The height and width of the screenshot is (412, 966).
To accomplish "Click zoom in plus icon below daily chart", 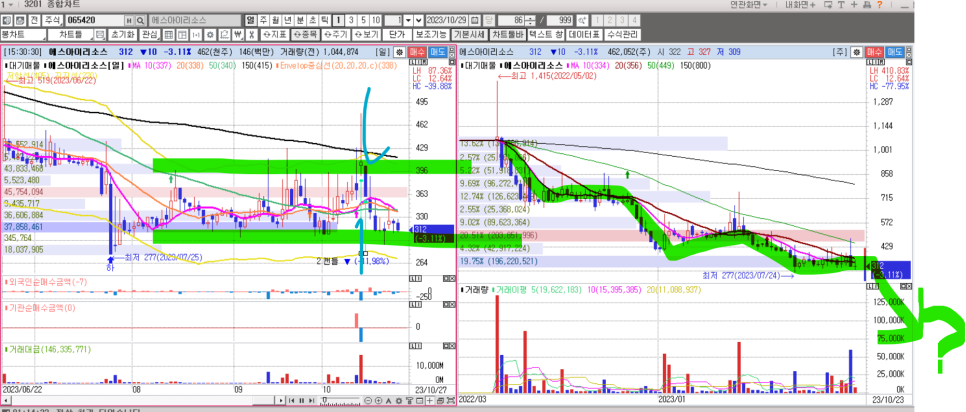I will coord(378,400).
